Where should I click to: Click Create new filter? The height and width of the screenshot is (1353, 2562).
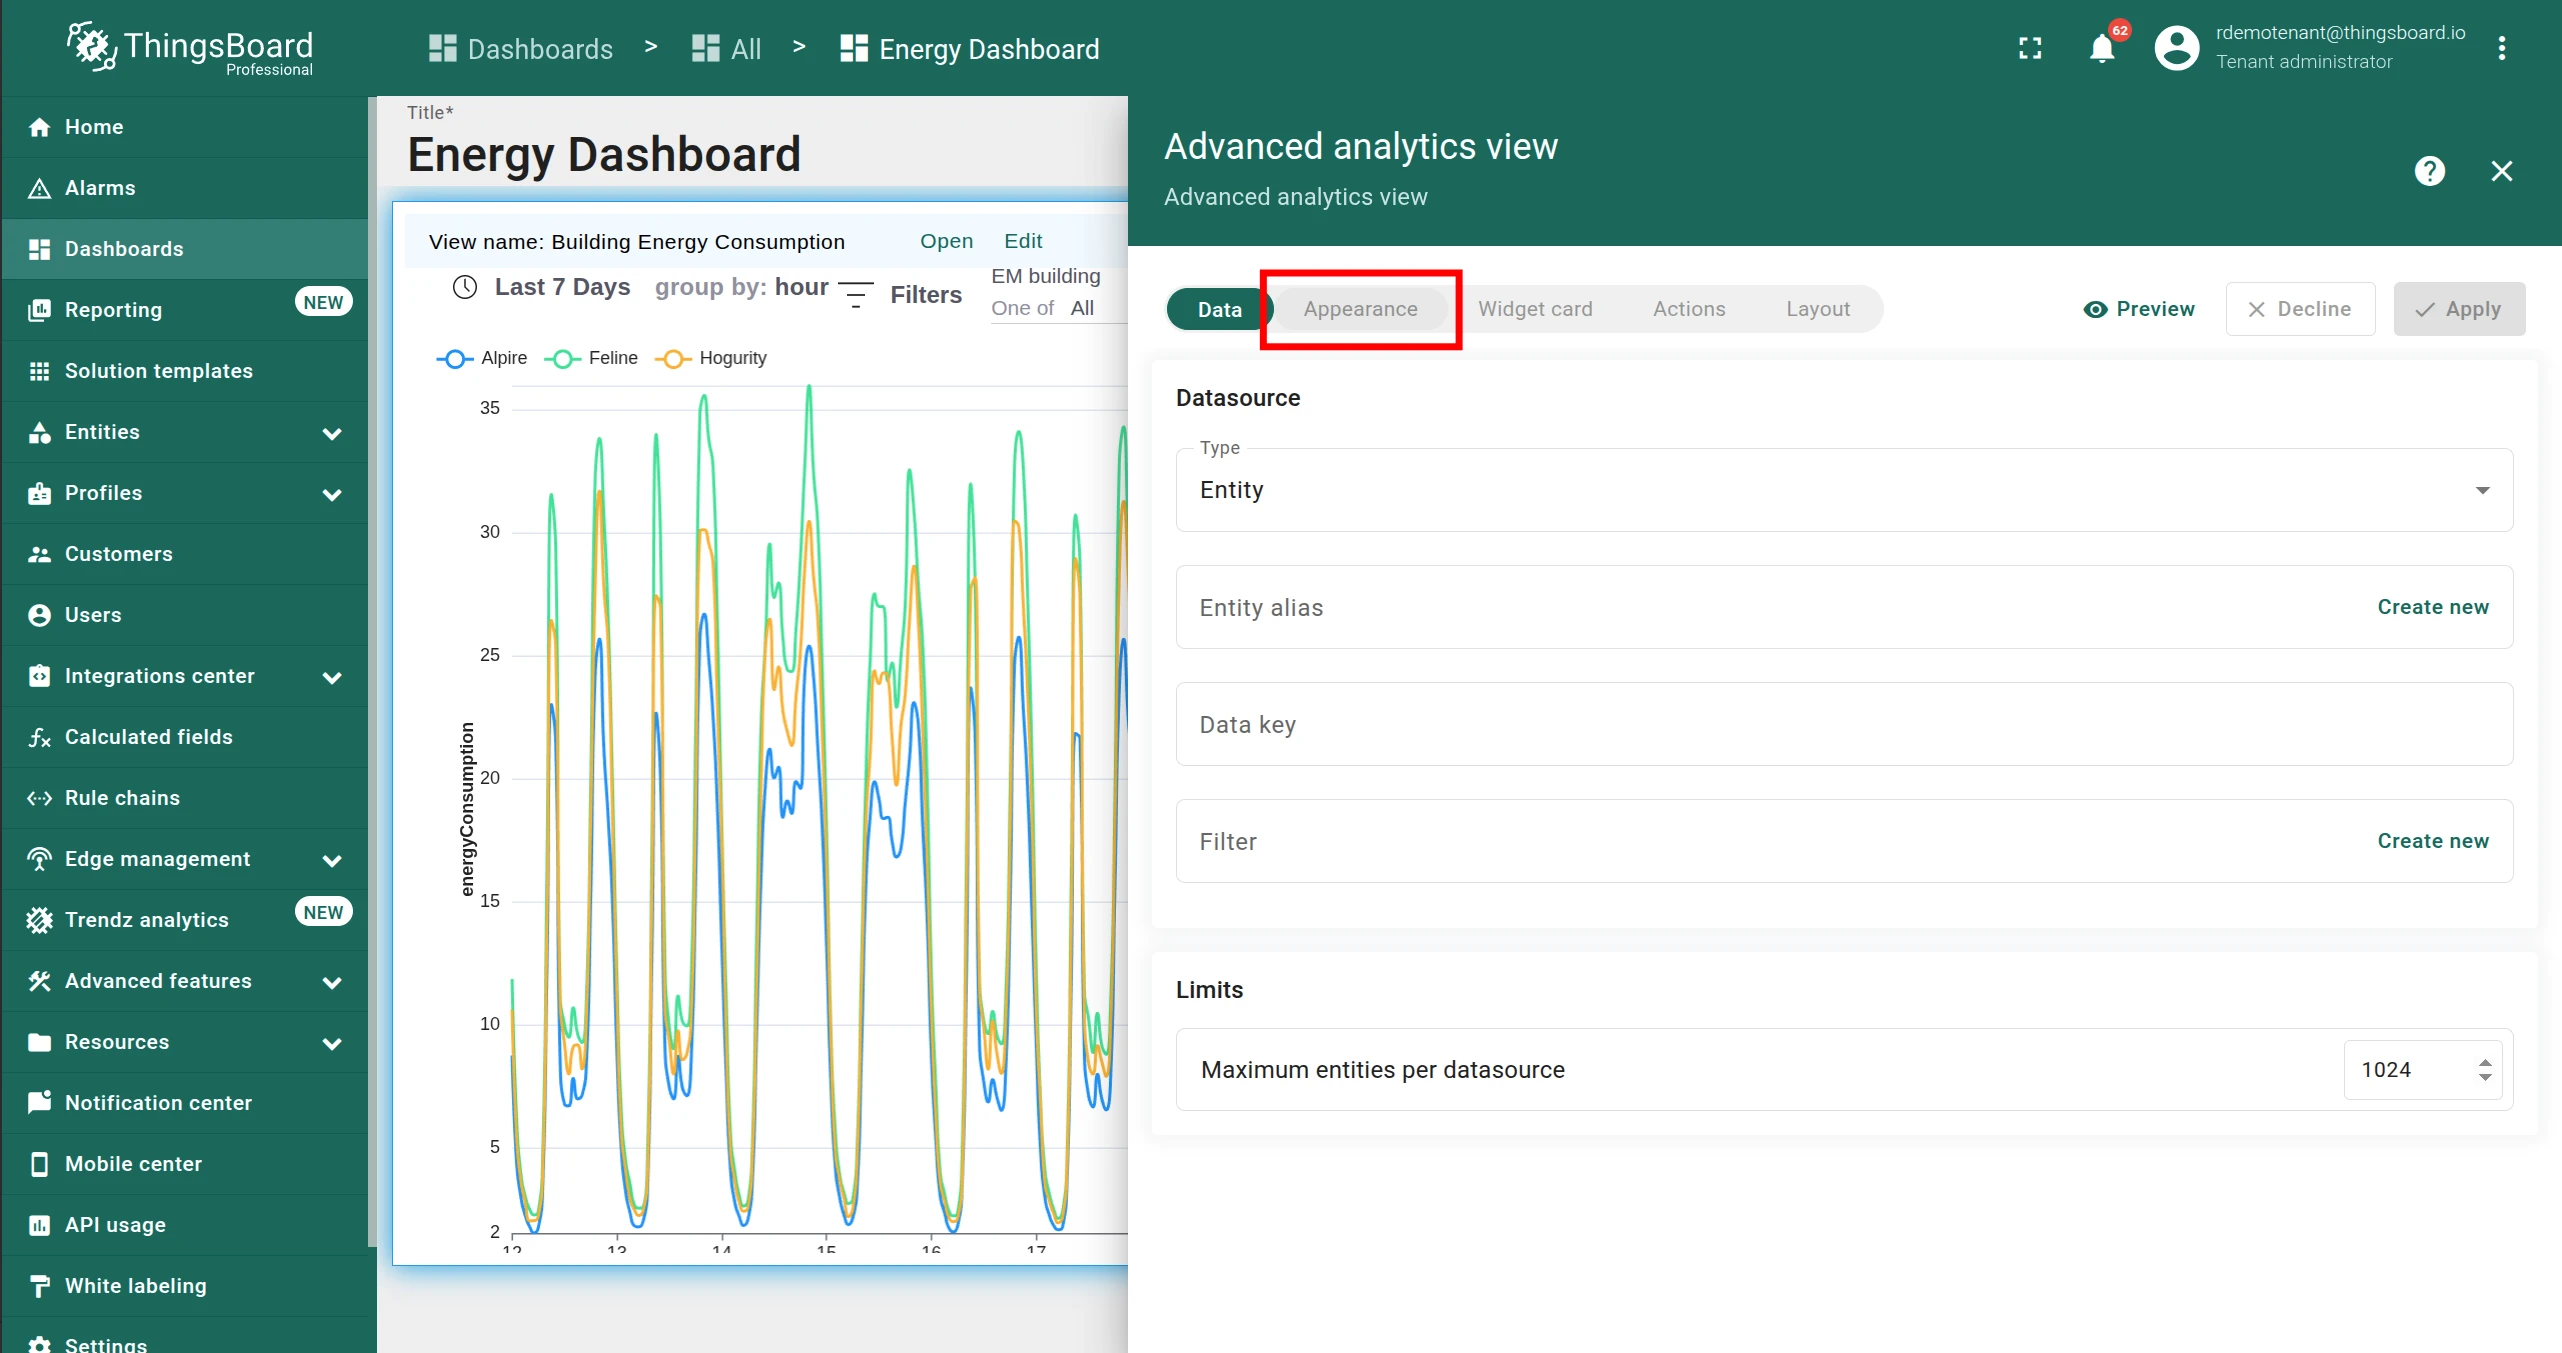[x=2432, y=841]
